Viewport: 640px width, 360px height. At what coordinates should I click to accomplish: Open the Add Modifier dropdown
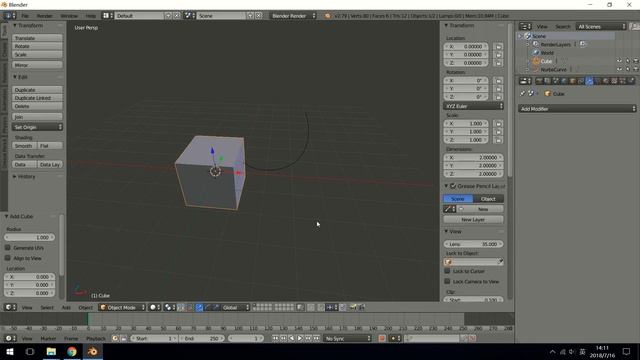pos(577,109)
